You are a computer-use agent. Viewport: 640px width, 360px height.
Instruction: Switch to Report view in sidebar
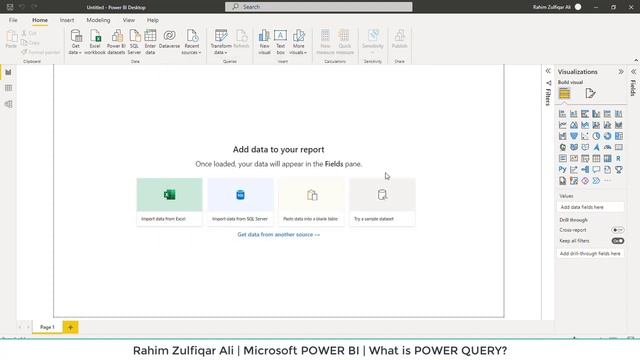8,72
